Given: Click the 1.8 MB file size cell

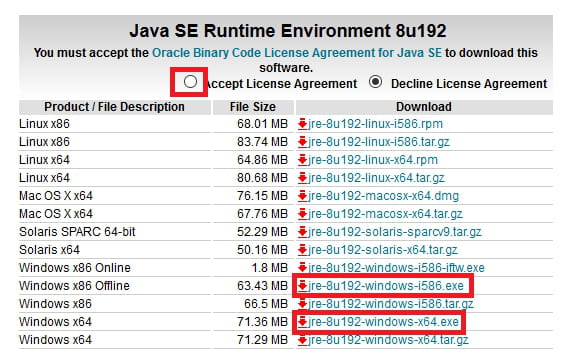Looking at the screenshot, I should coord(270,268).
